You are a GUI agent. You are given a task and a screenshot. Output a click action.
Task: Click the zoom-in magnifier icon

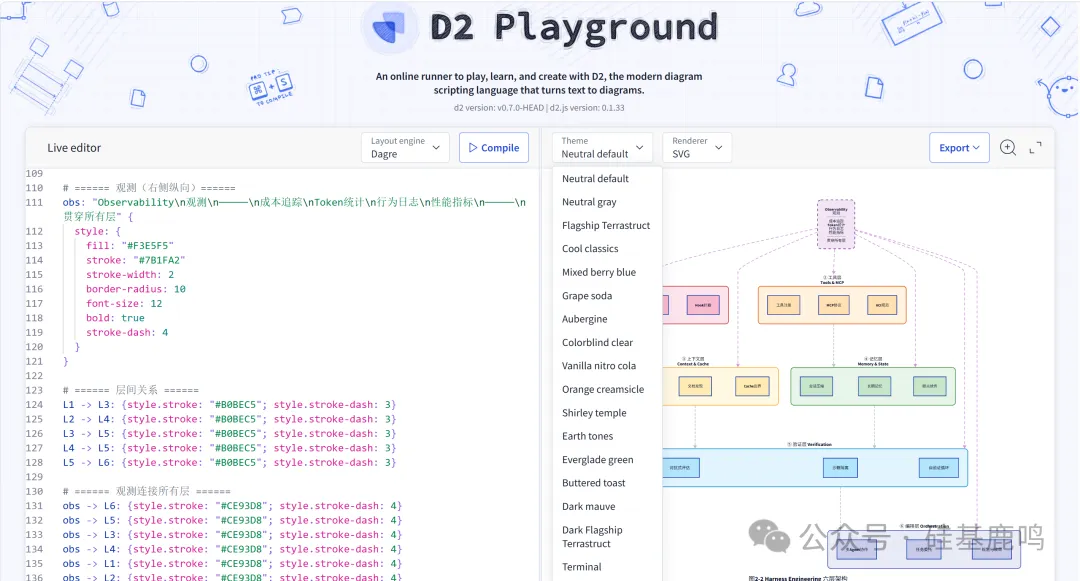click(1008, 148)
